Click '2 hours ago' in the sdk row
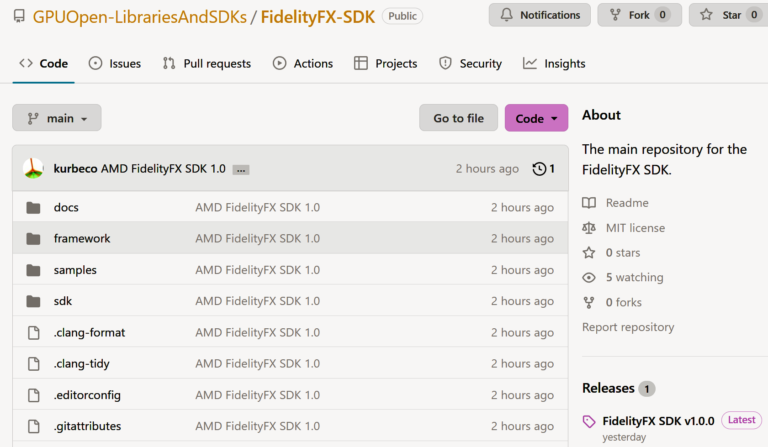Image resolution: width=768 pixels, height=447 pixels. pyautogui.click(x=522, y=301)
